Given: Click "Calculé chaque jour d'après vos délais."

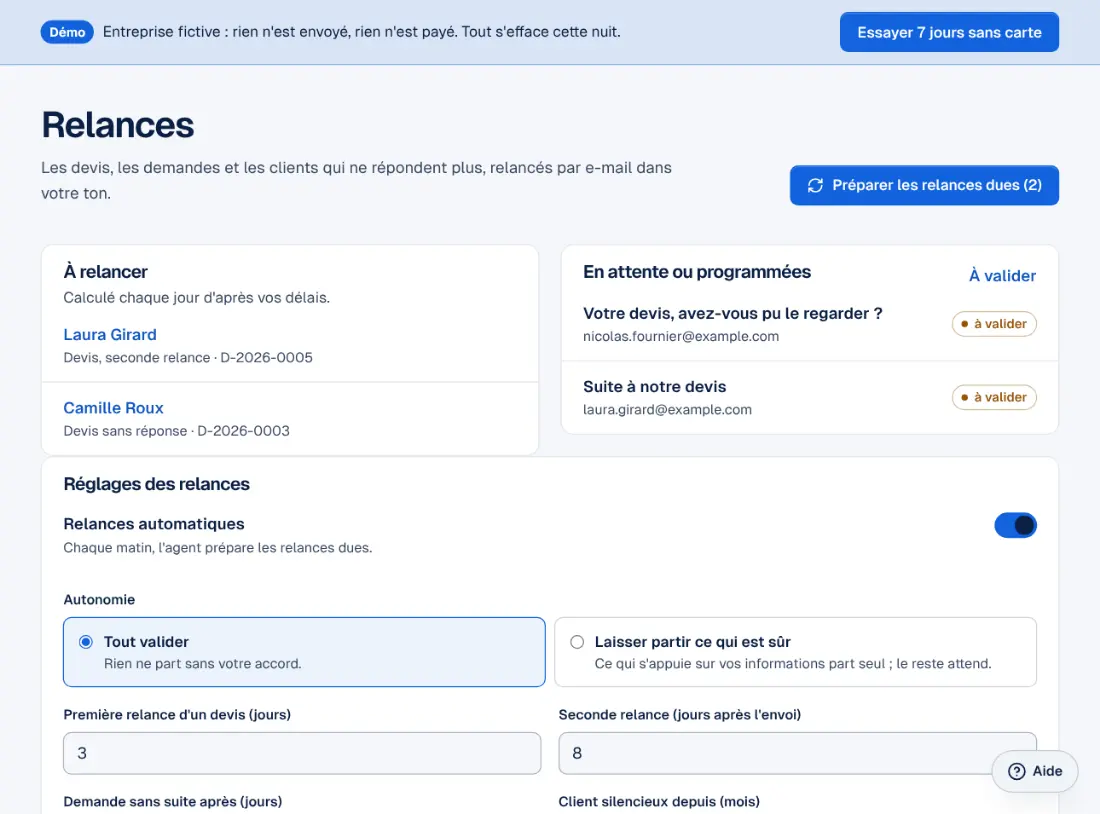Looking at the screenshot, I should tap(196, 298).
